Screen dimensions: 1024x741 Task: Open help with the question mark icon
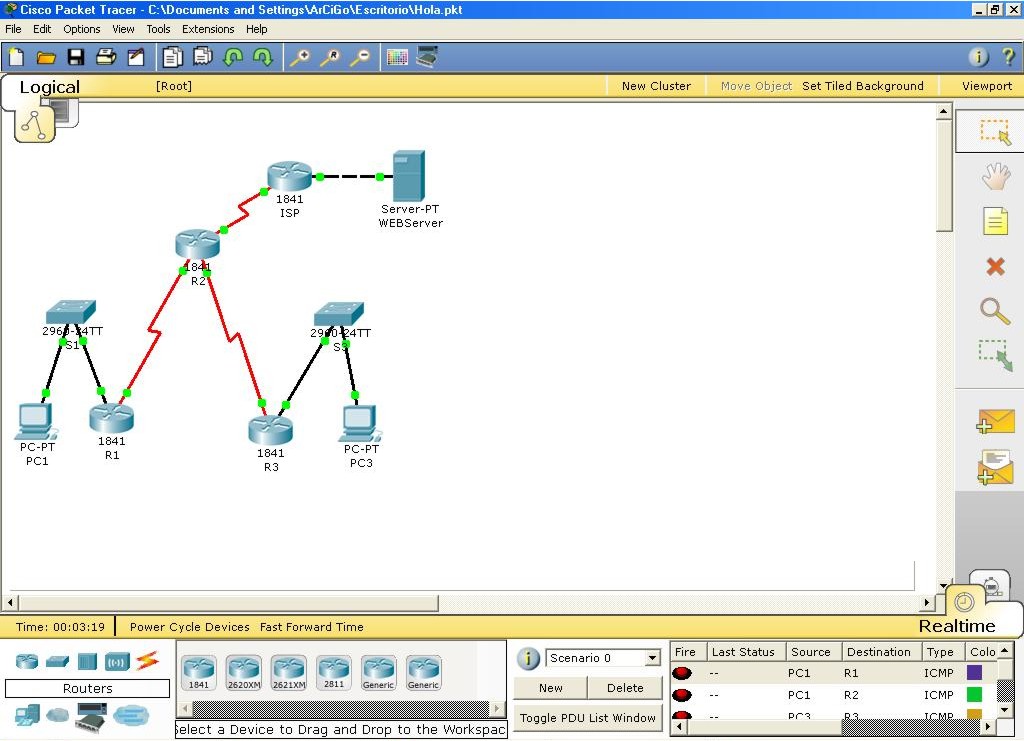(1008, 57)
